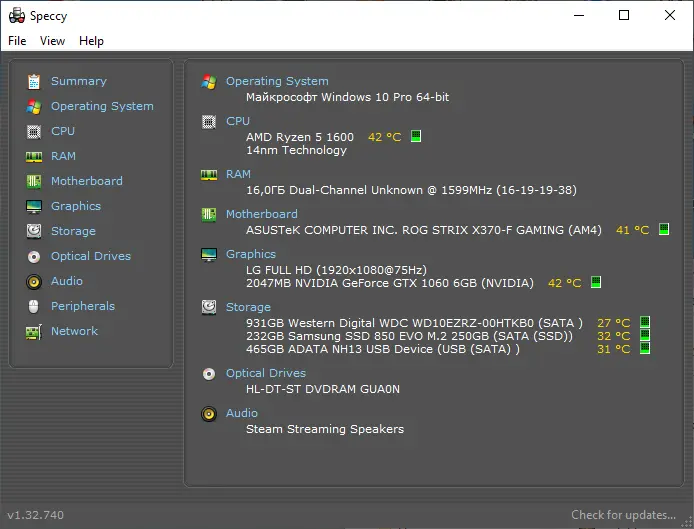
Task: Click the CPU heading link in summary
Action: click(x=238, y=121)
